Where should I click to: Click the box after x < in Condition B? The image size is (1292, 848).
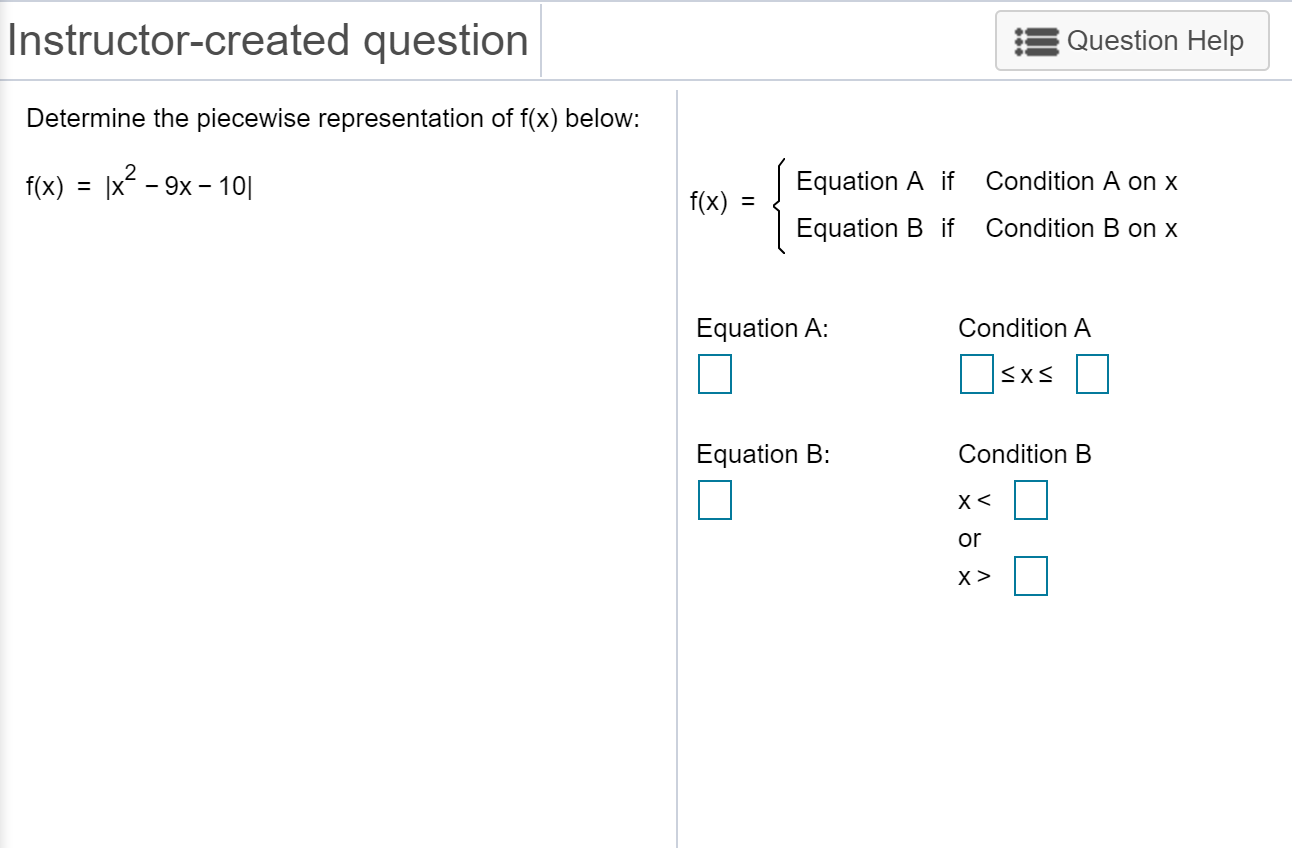1030,501
